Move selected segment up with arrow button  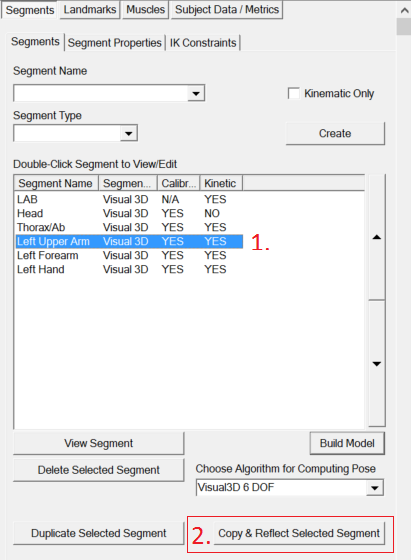coord(377,237)
